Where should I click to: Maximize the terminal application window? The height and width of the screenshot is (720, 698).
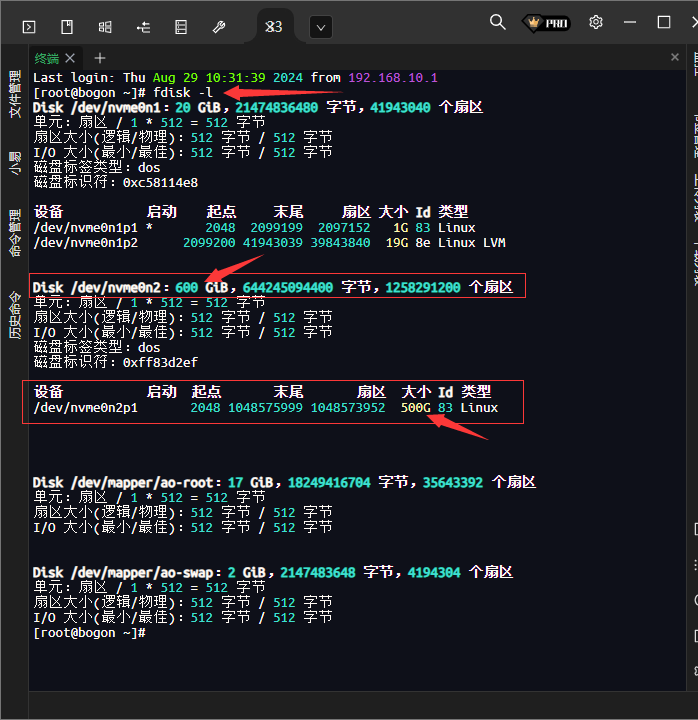[664, 22]
